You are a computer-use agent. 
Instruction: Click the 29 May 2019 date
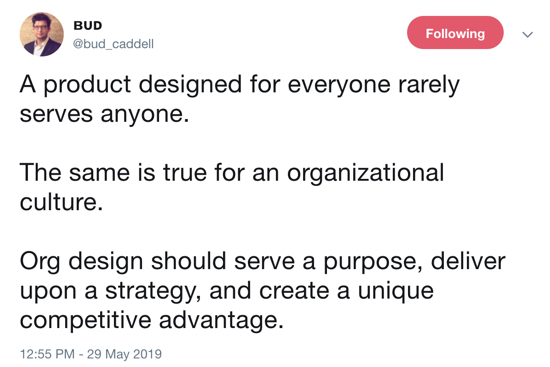pyautogui.click(x=124, y=354)
